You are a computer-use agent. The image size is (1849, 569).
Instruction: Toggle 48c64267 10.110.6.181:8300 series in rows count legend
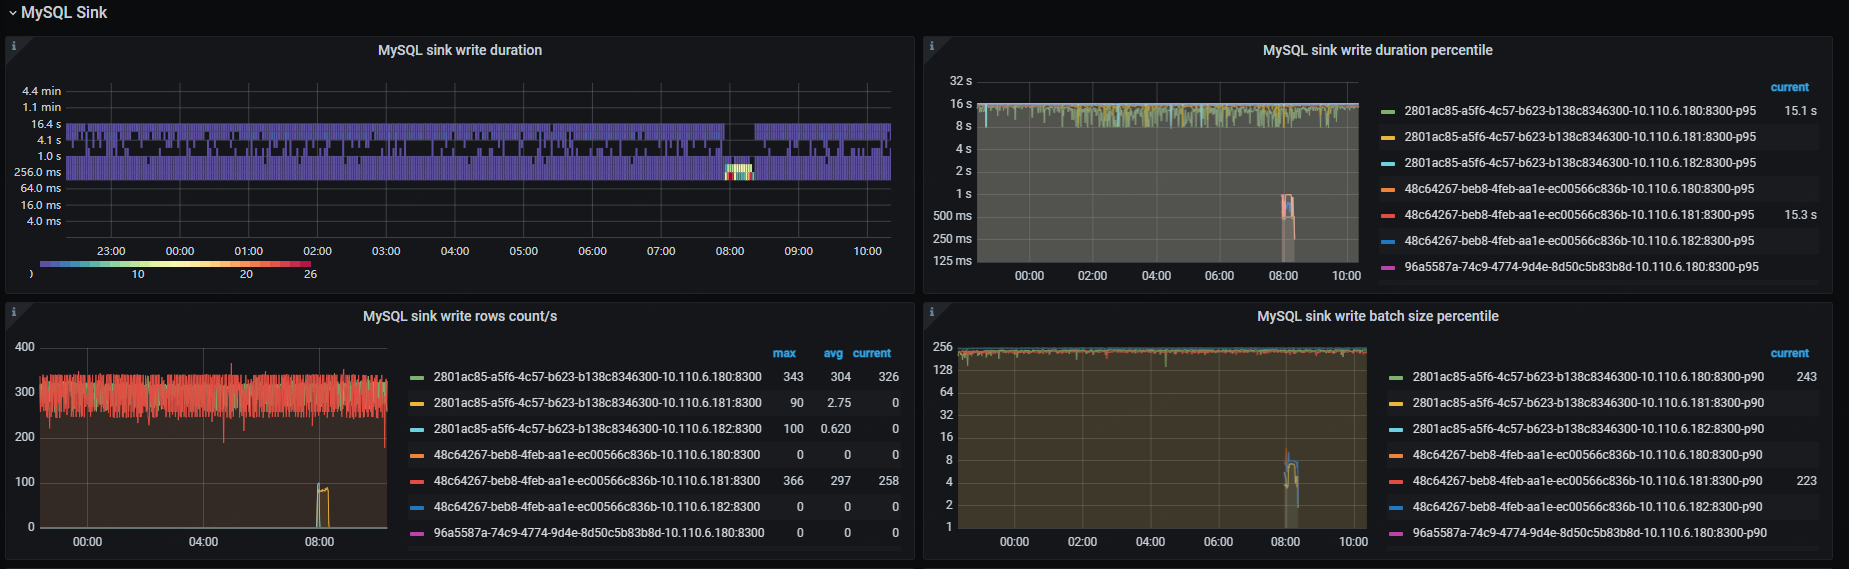(x=597, y=481)
